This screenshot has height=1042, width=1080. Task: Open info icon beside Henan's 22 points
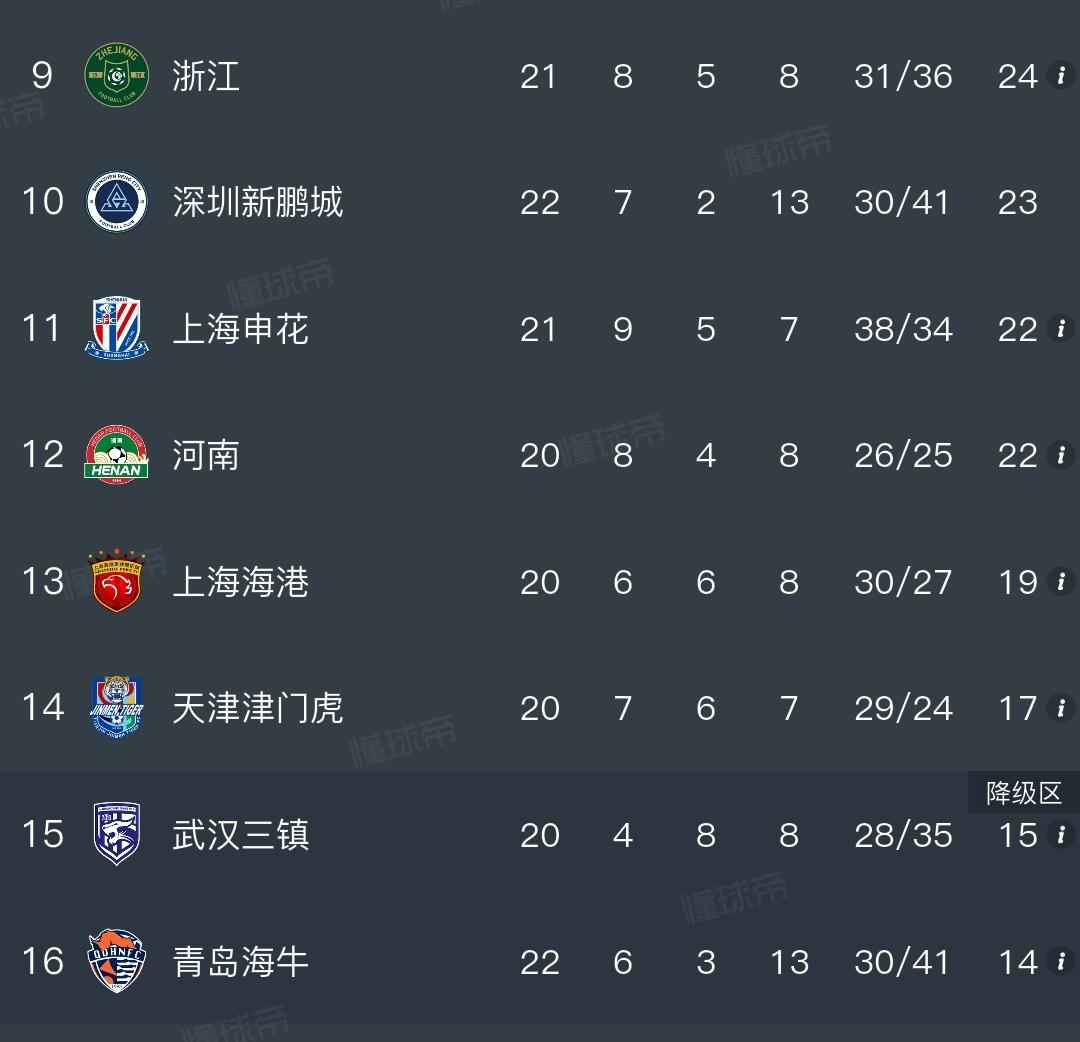[1061, 455]
